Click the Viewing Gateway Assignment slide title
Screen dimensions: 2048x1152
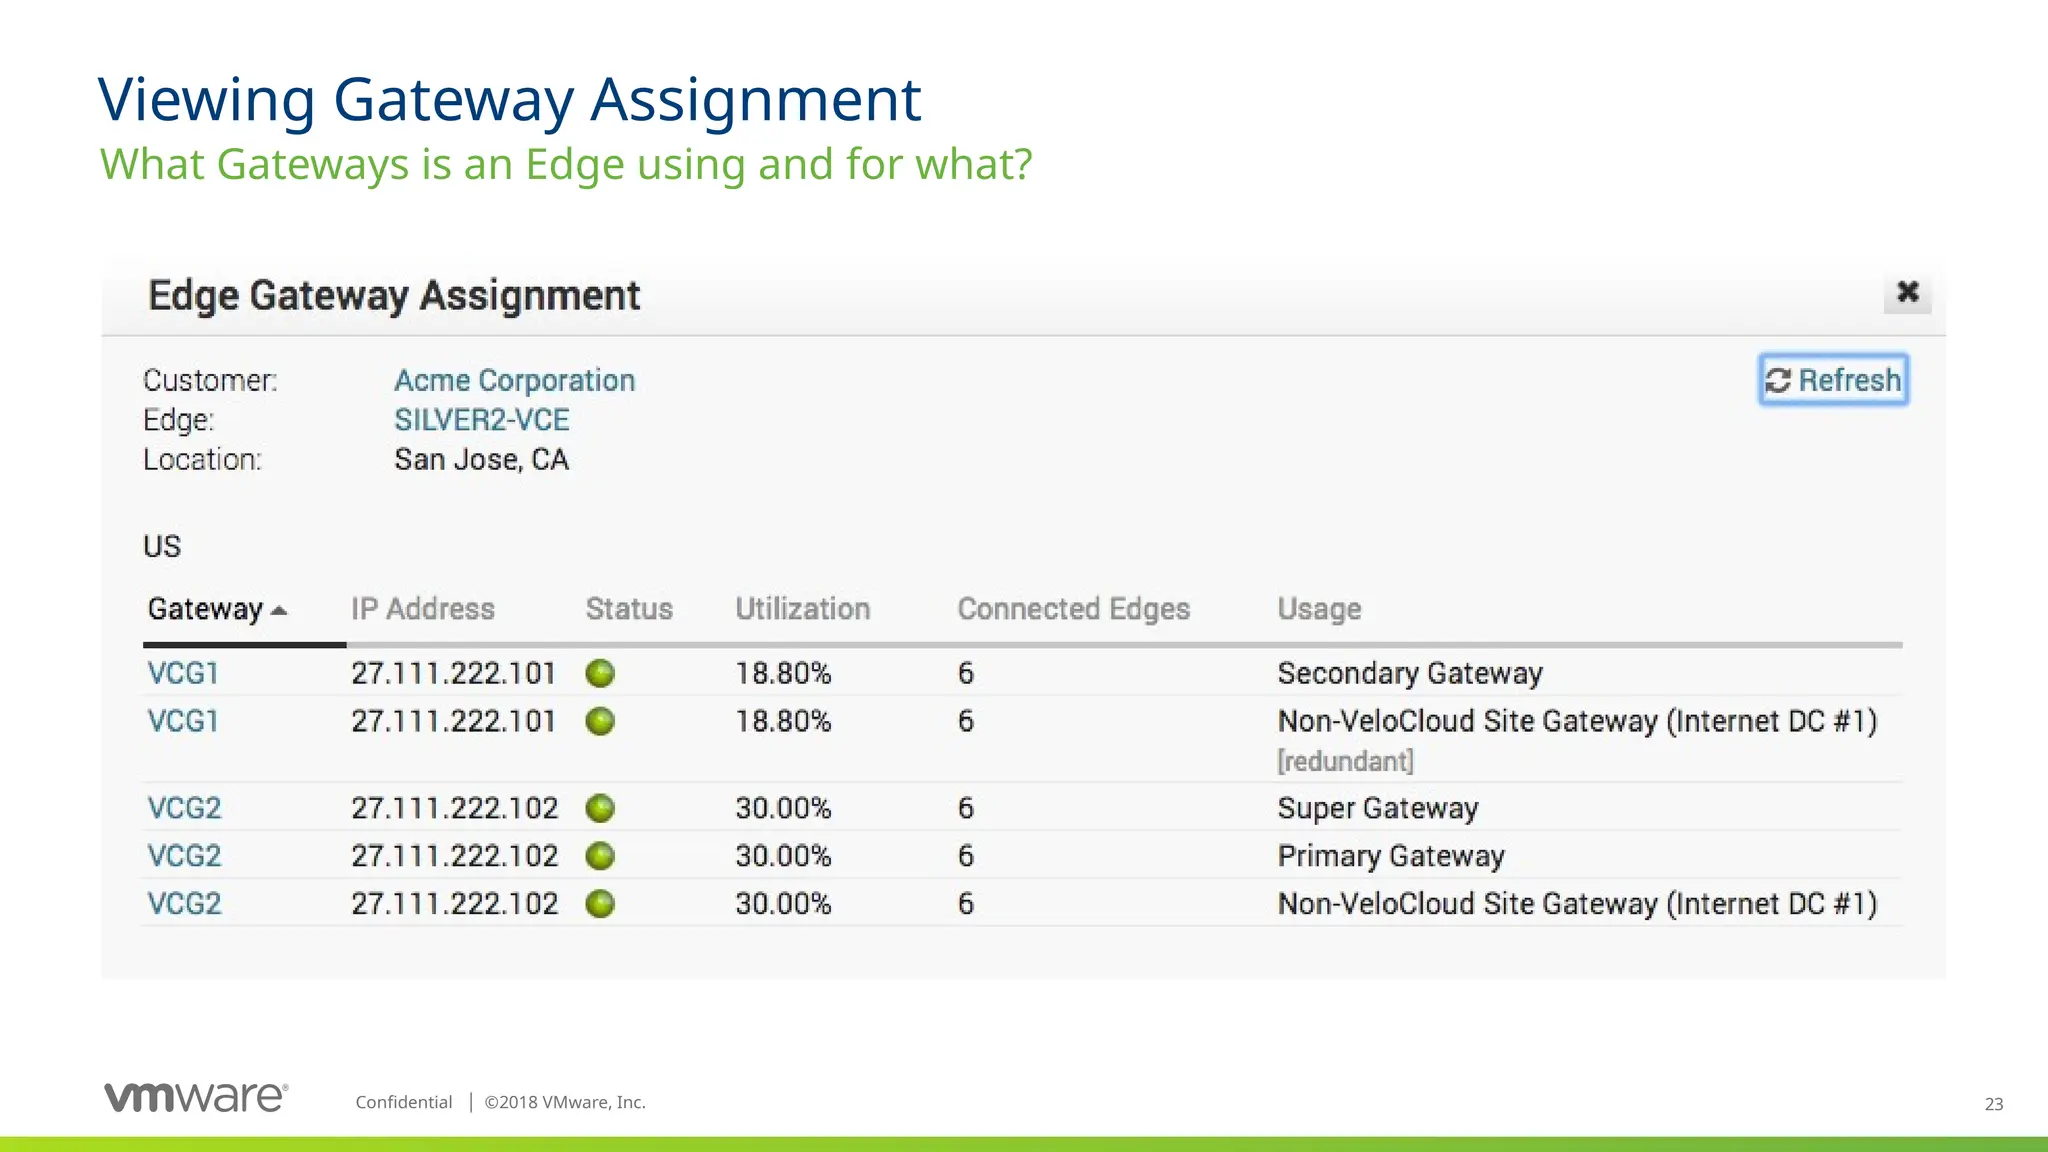[x=509, y=99]
